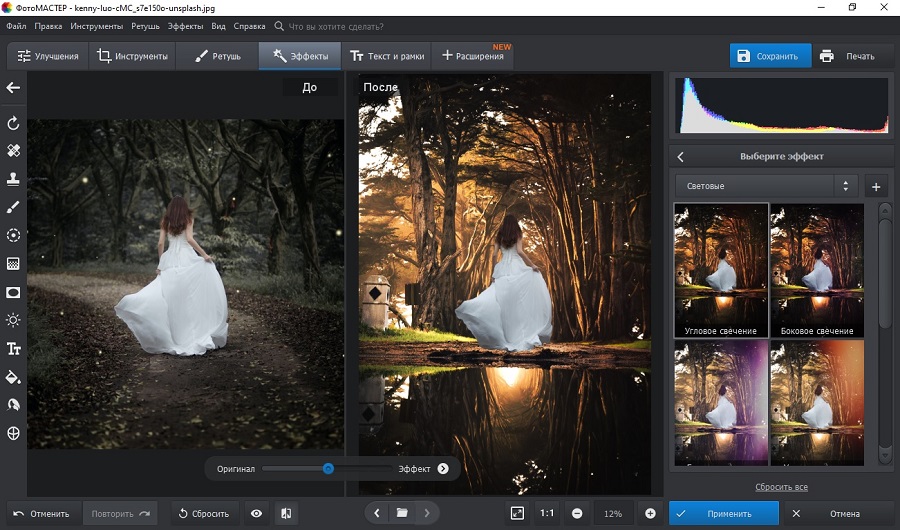Open the Справка menu
The width and height of the screenshot is (900, 530).
249,26
